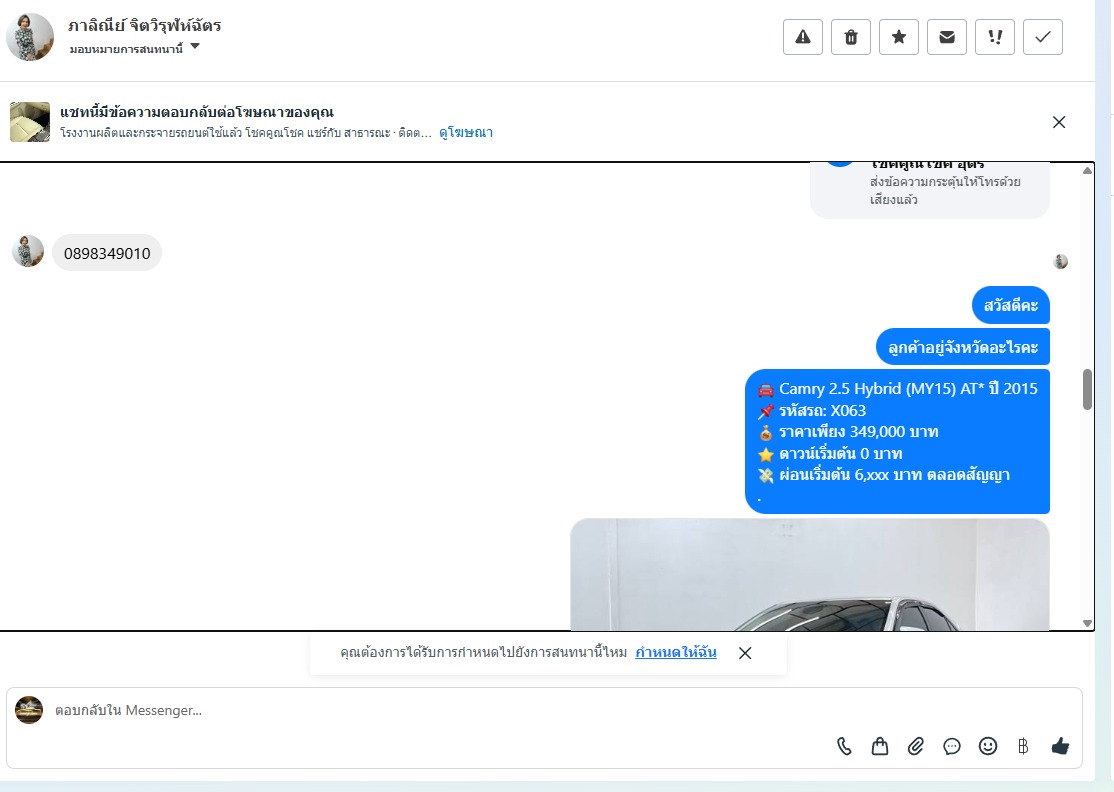The image size is (1114, 792).
Task: Click the baht payment request icon
Action: tap(1023, 746)
